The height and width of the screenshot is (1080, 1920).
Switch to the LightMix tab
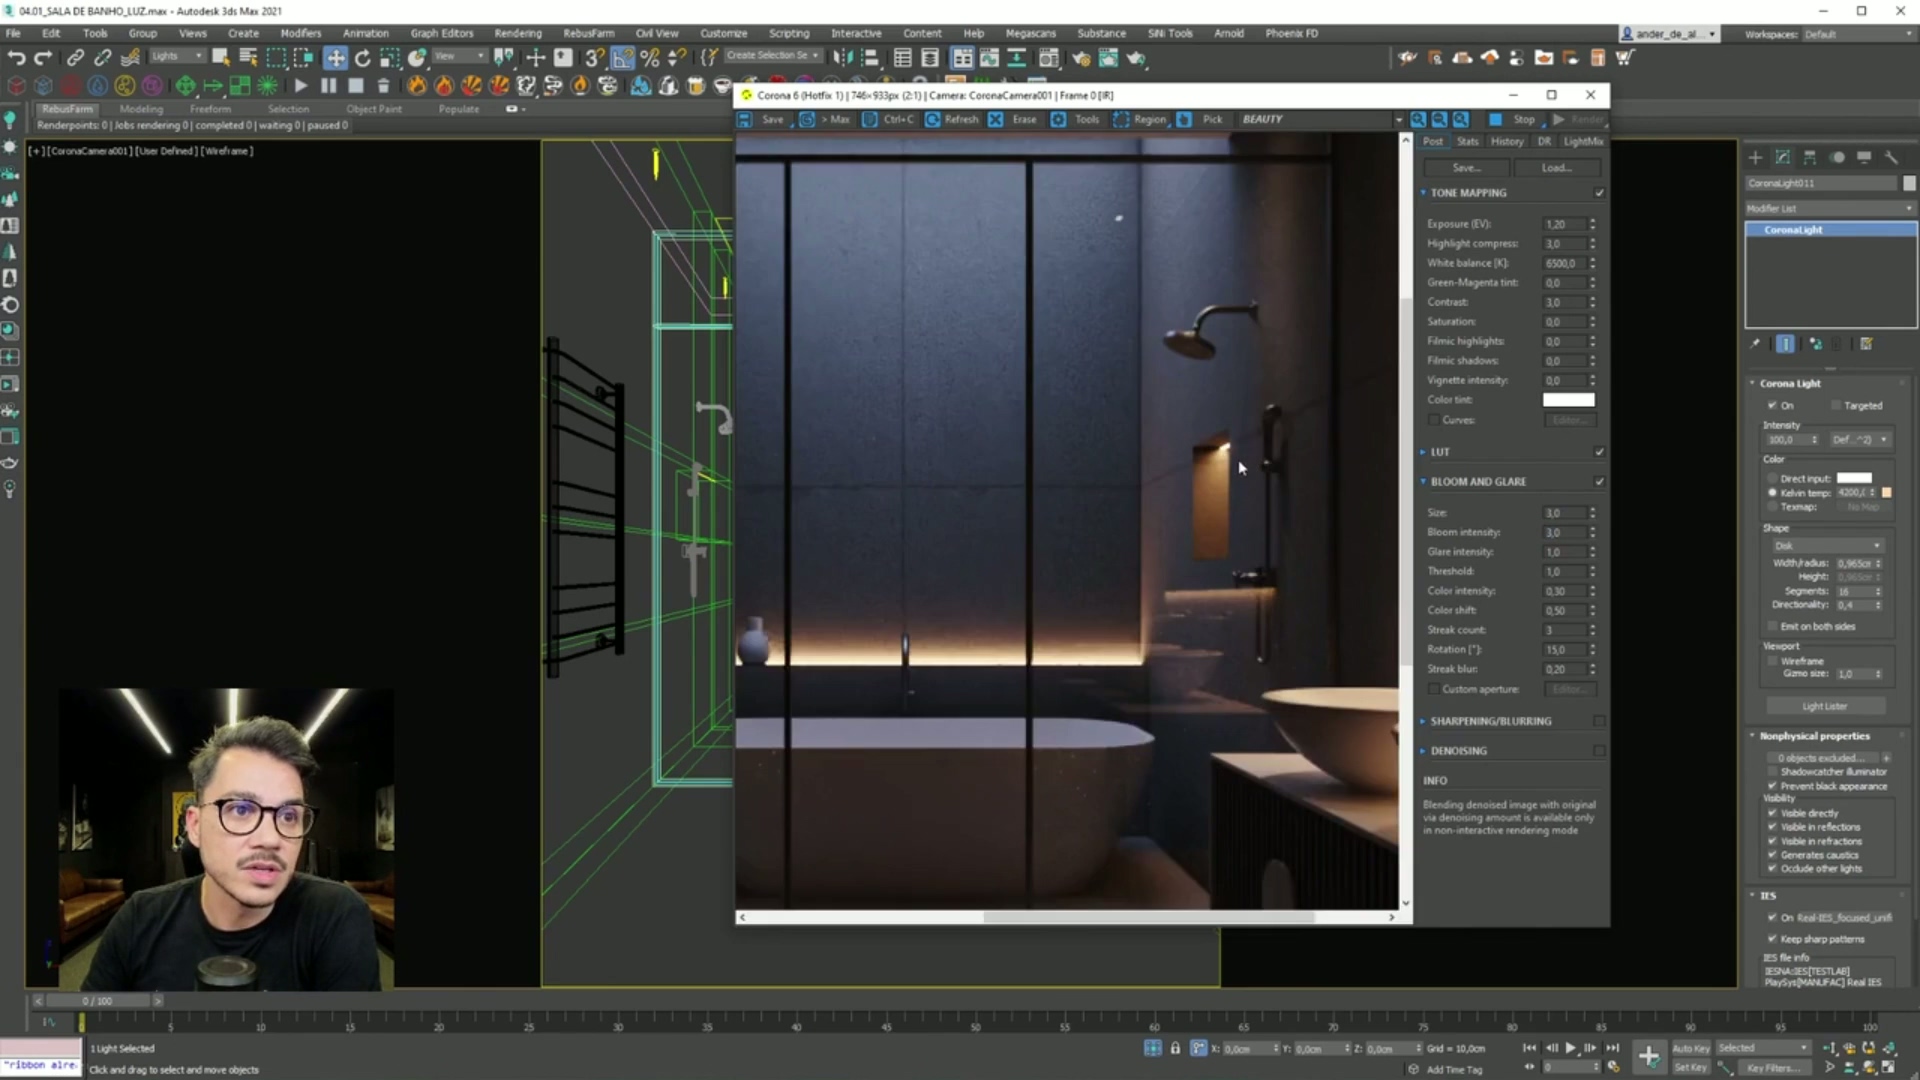click(1582, 142)
